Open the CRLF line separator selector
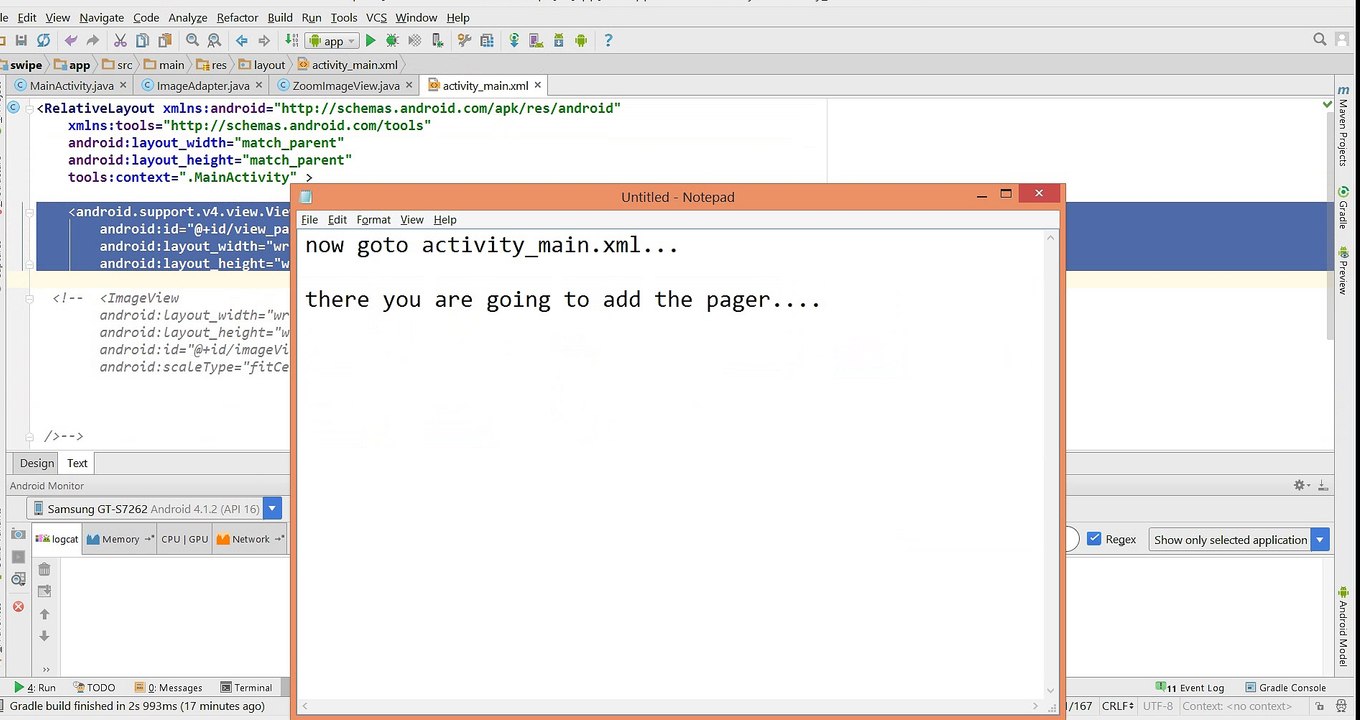The image size is (1360, 720). click(1117, 706)
